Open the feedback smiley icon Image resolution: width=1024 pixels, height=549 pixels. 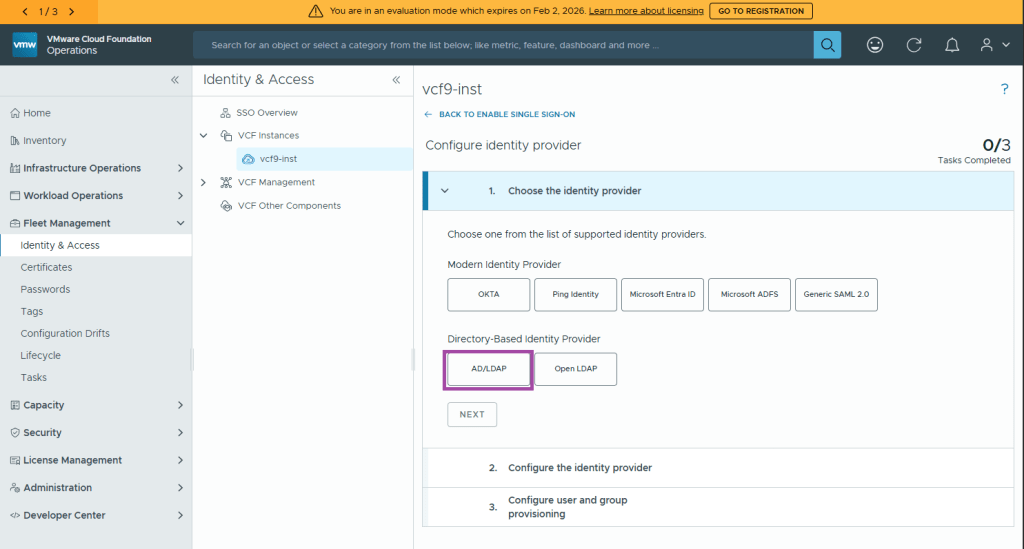(875, 45)
